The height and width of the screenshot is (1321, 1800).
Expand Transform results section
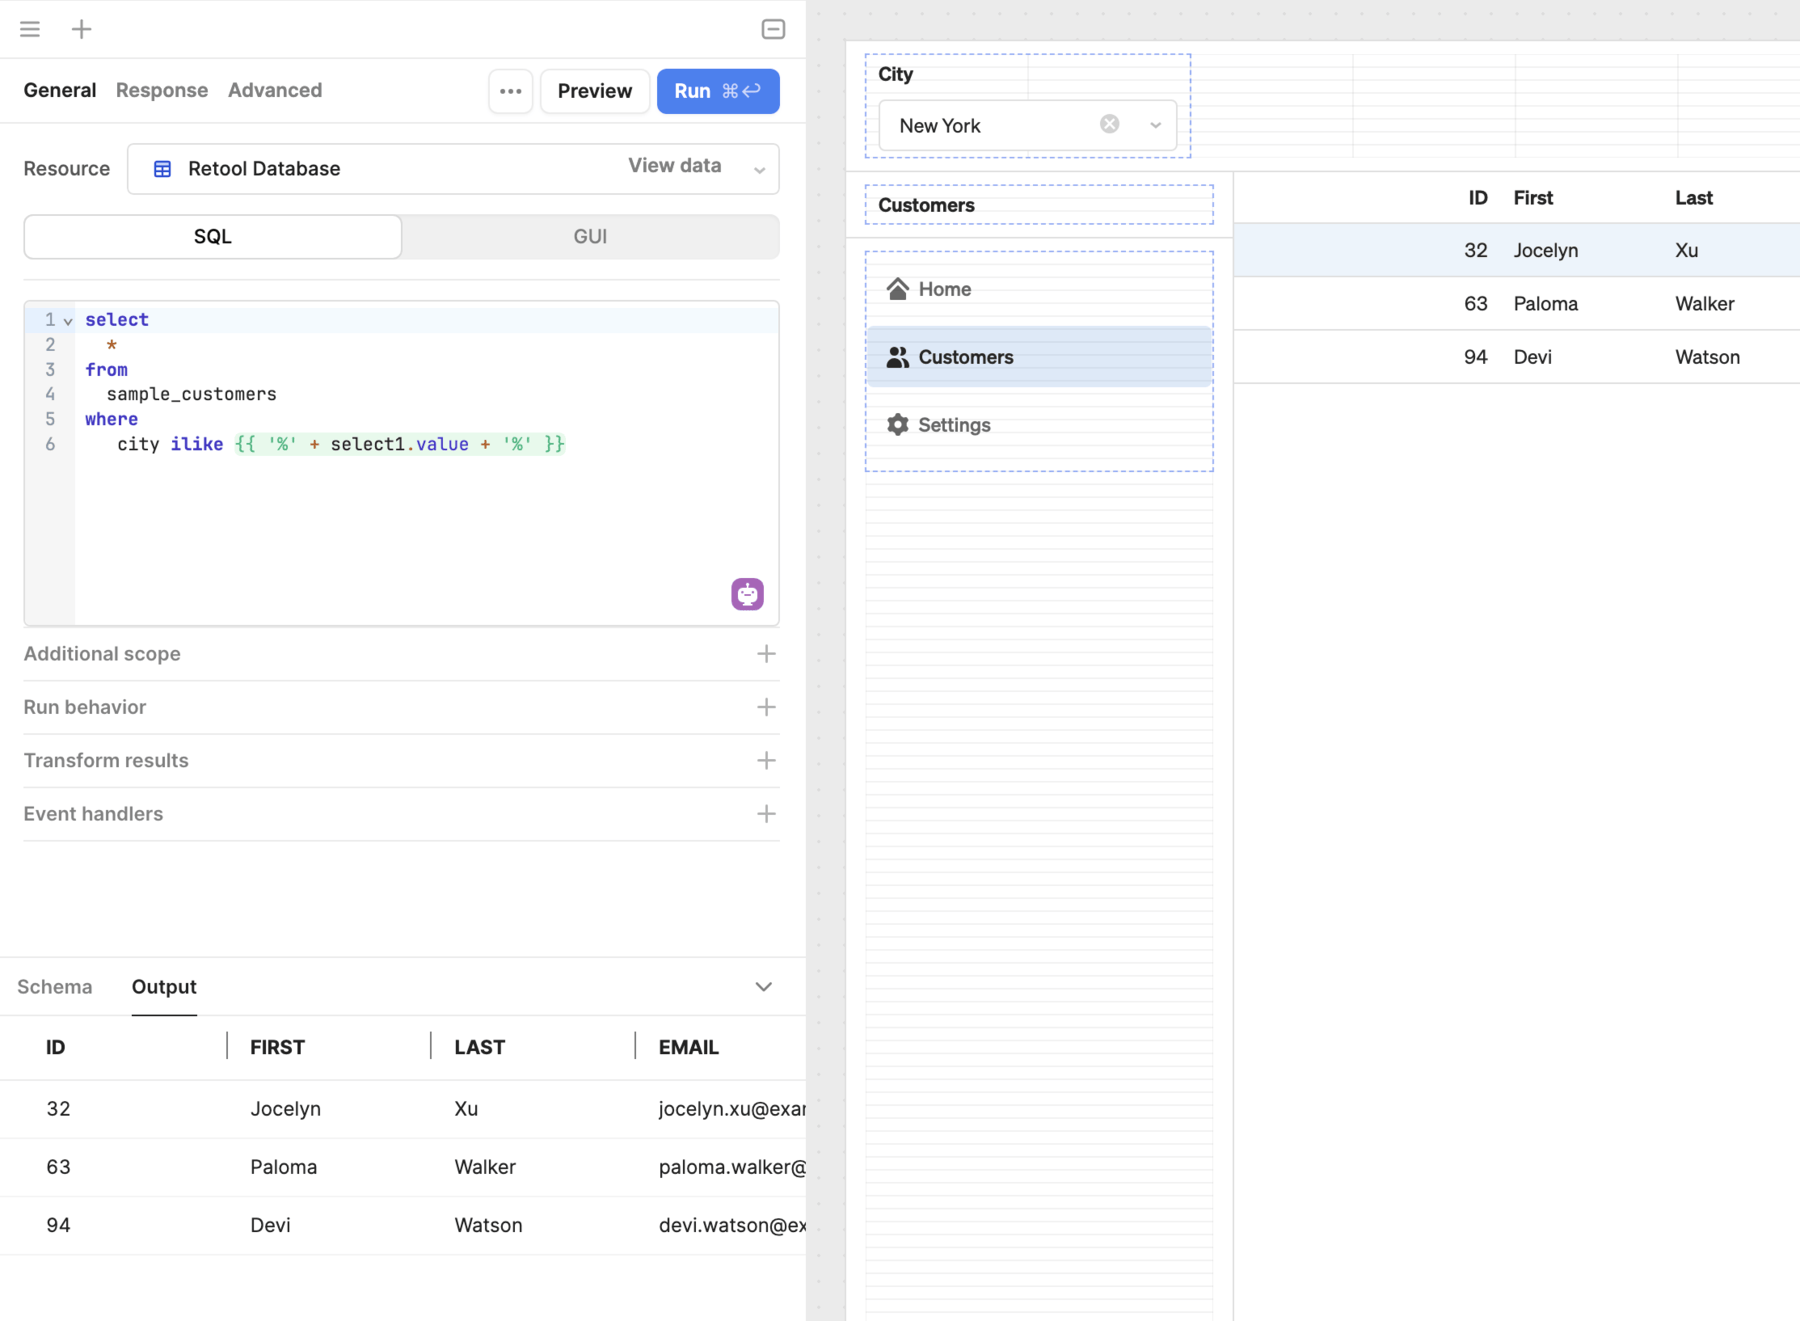766,761
